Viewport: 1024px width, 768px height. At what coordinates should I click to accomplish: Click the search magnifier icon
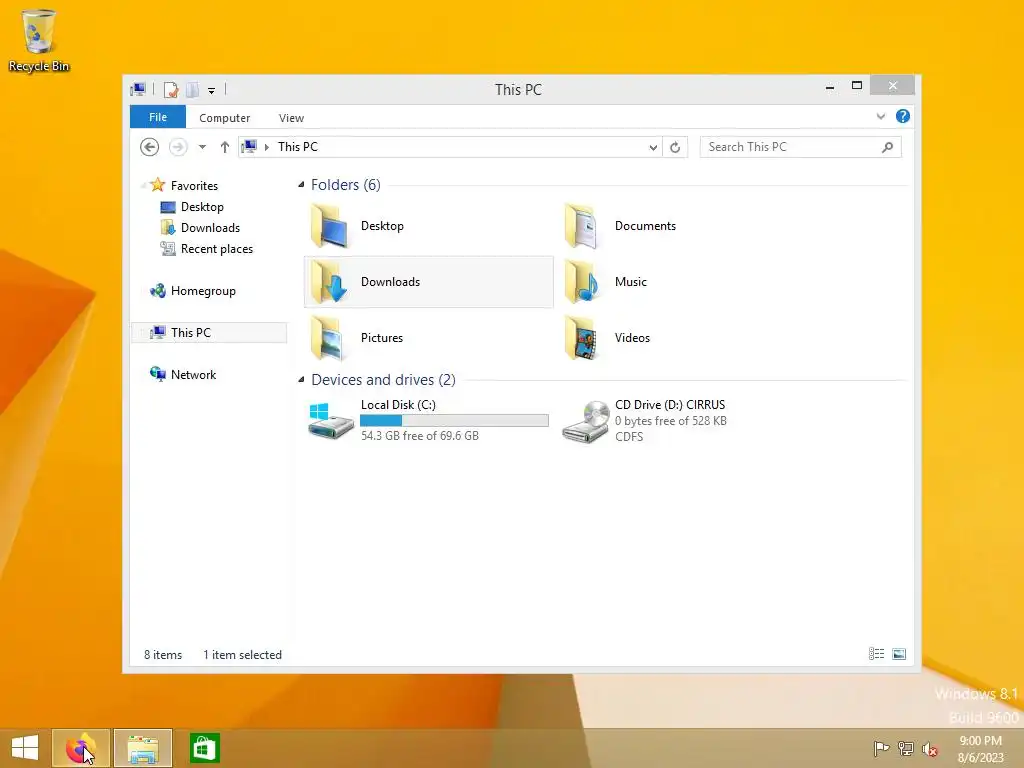pyautogui.click(x=888, y=147)
